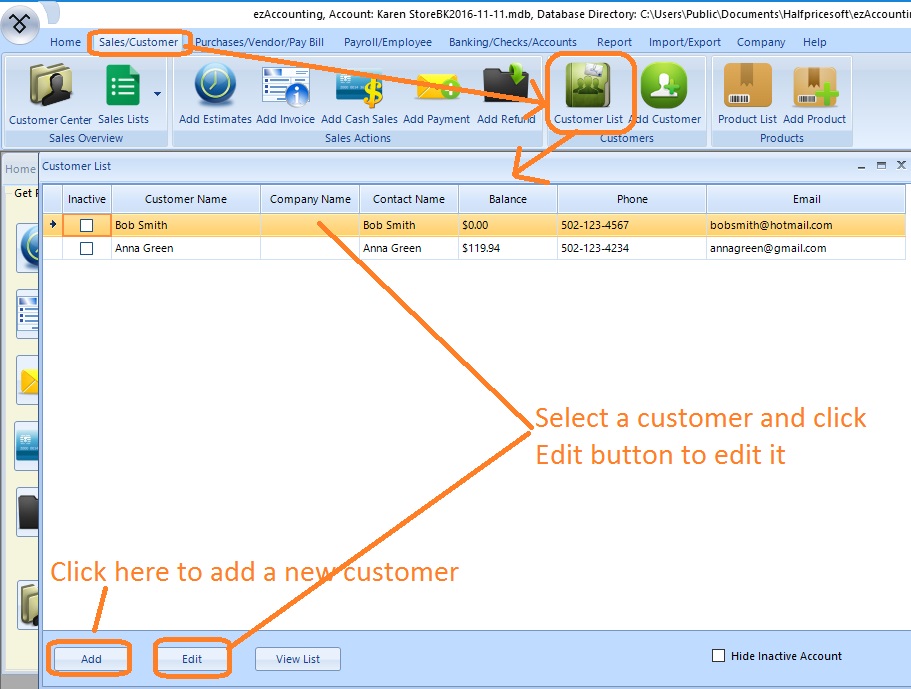Viewport: 911px width, 689px height.
Task: Open the Add Cash Sales icon
Action: [x=359, y=87]
